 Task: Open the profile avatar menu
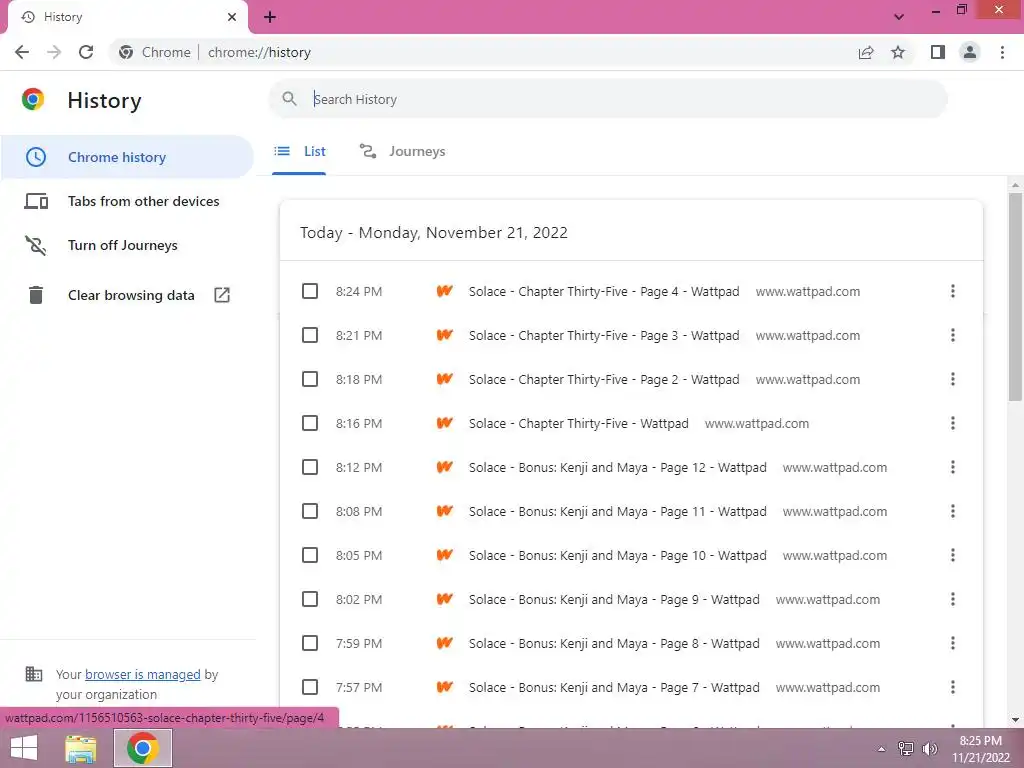(970, 52)
